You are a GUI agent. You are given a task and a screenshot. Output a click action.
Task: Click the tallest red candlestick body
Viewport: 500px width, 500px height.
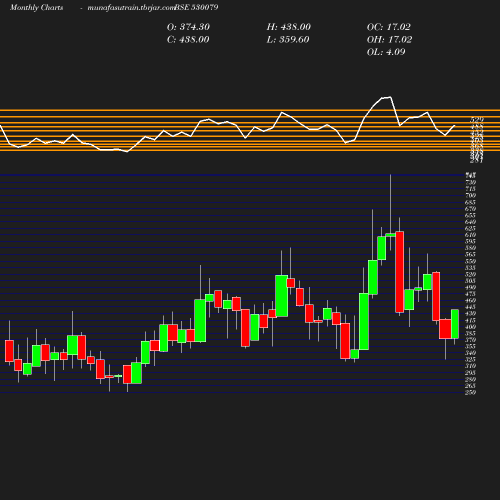399,272
